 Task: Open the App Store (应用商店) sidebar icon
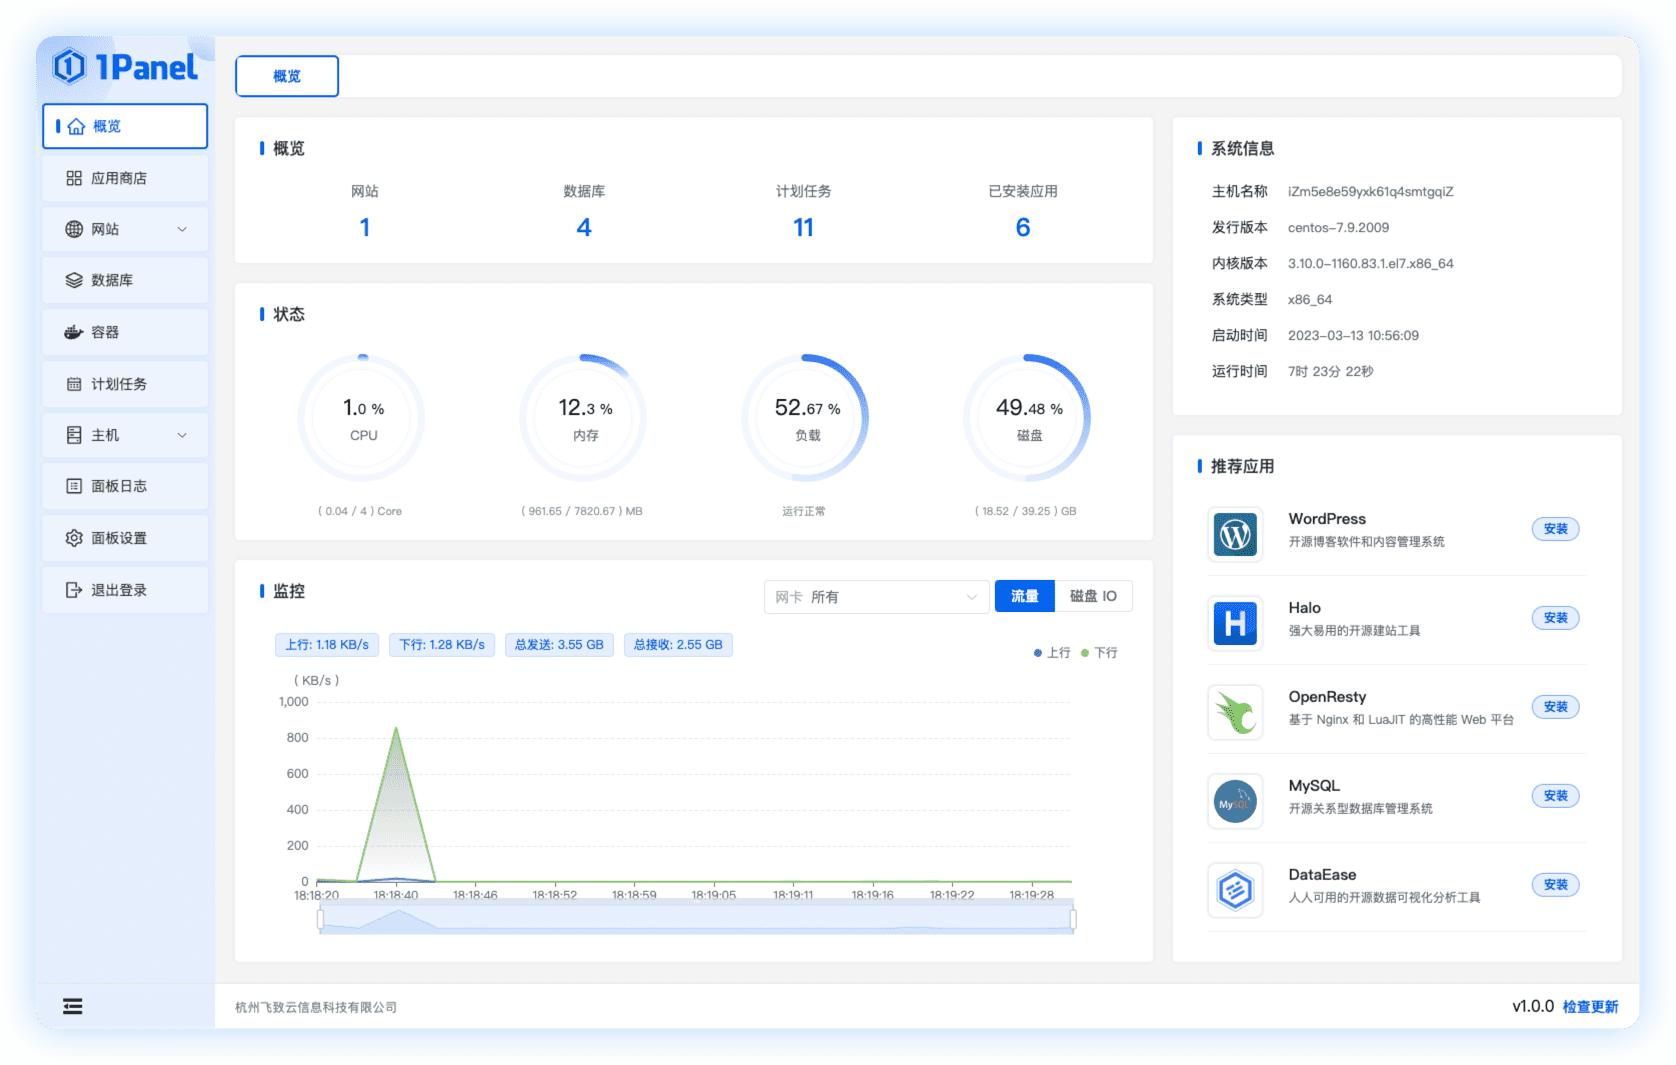(74, 178)
